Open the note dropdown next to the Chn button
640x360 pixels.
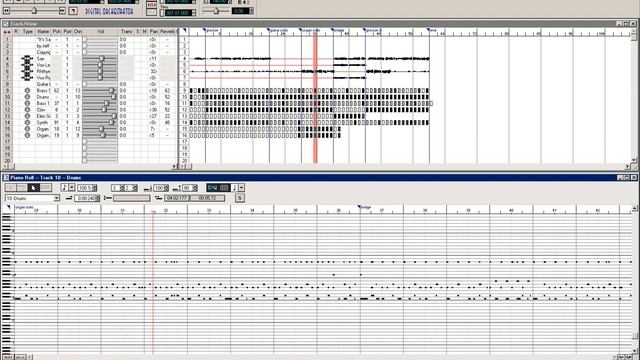tap(241, 188)
